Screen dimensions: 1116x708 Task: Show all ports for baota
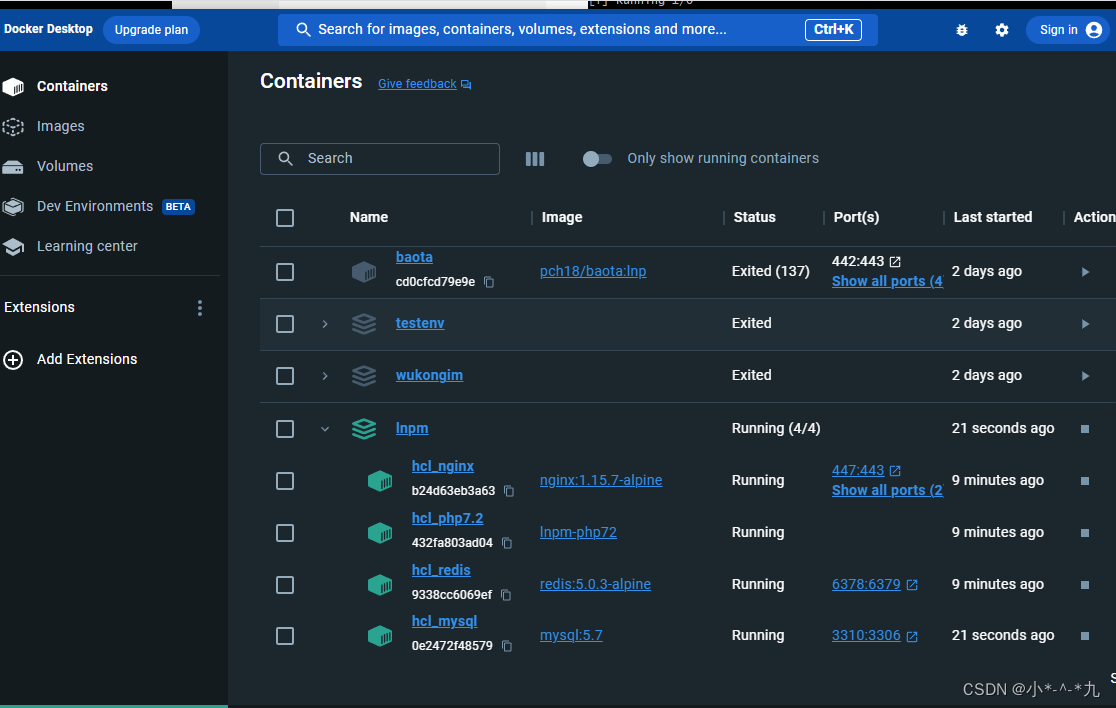point(888,281)
